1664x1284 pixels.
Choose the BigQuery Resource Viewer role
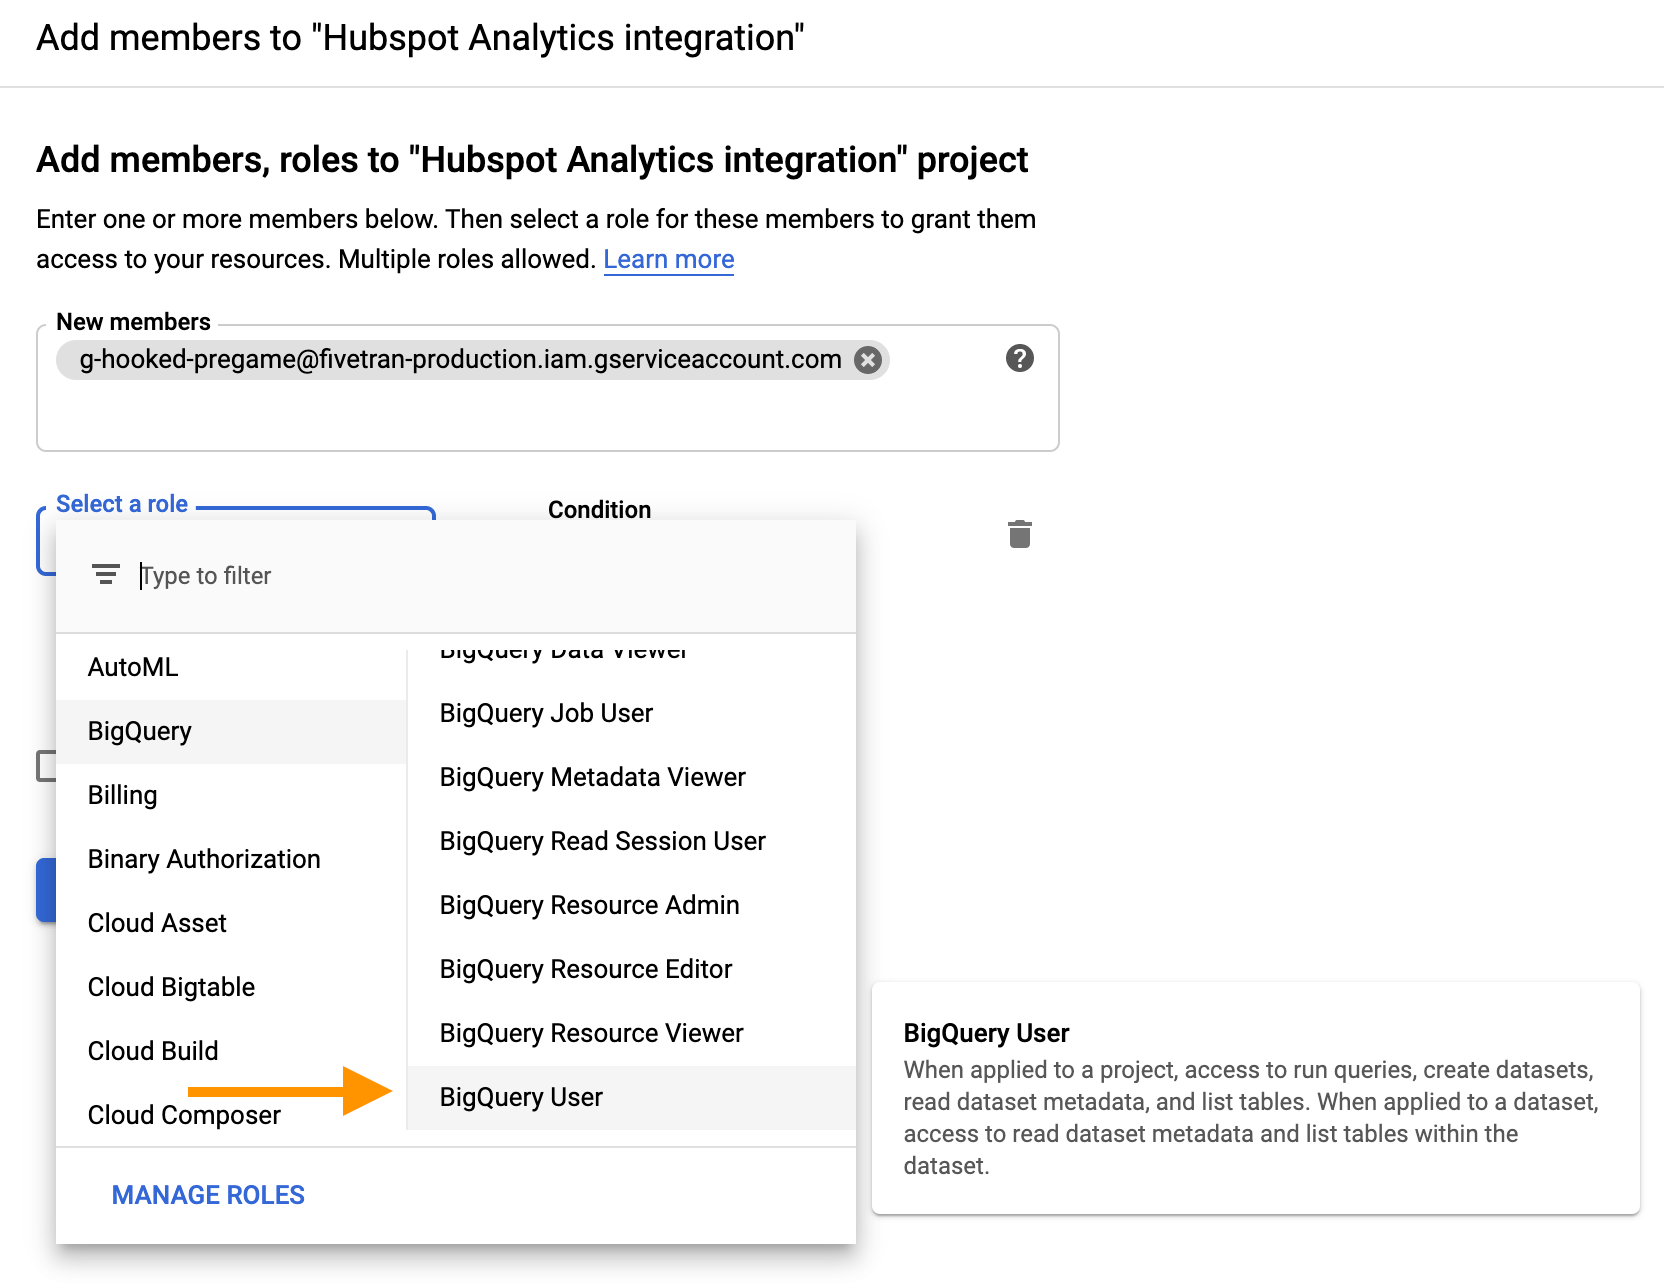(x=632, y=1033)
